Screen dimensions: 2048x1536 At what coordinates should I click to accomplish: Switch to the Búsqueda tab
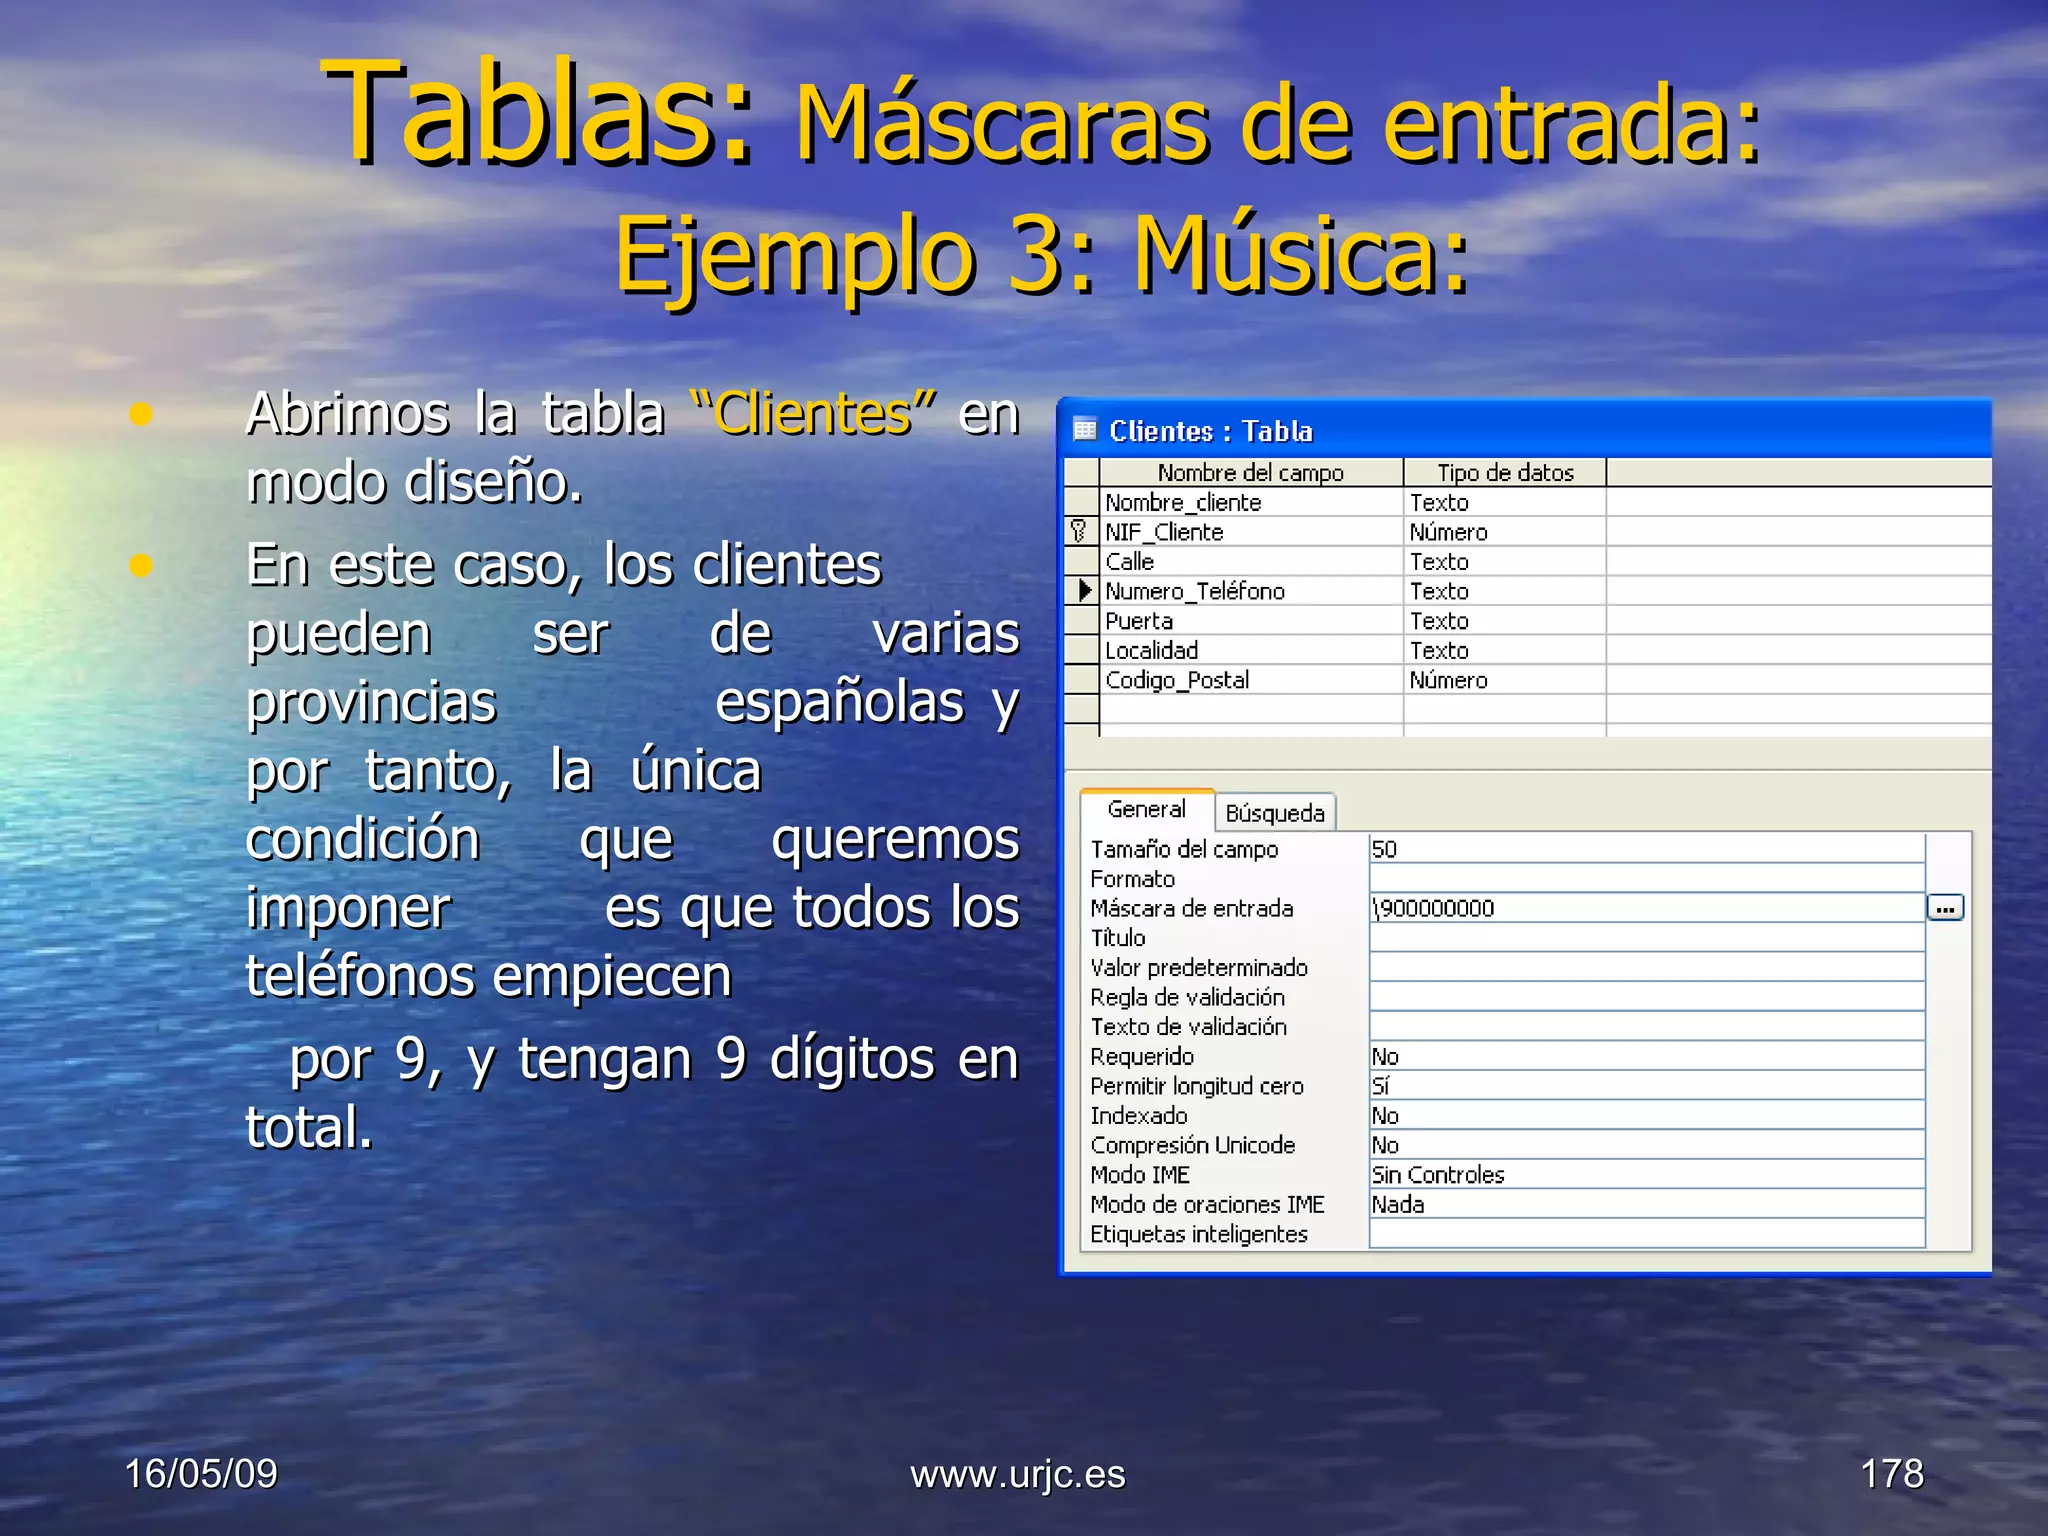tap(1275, 813)
